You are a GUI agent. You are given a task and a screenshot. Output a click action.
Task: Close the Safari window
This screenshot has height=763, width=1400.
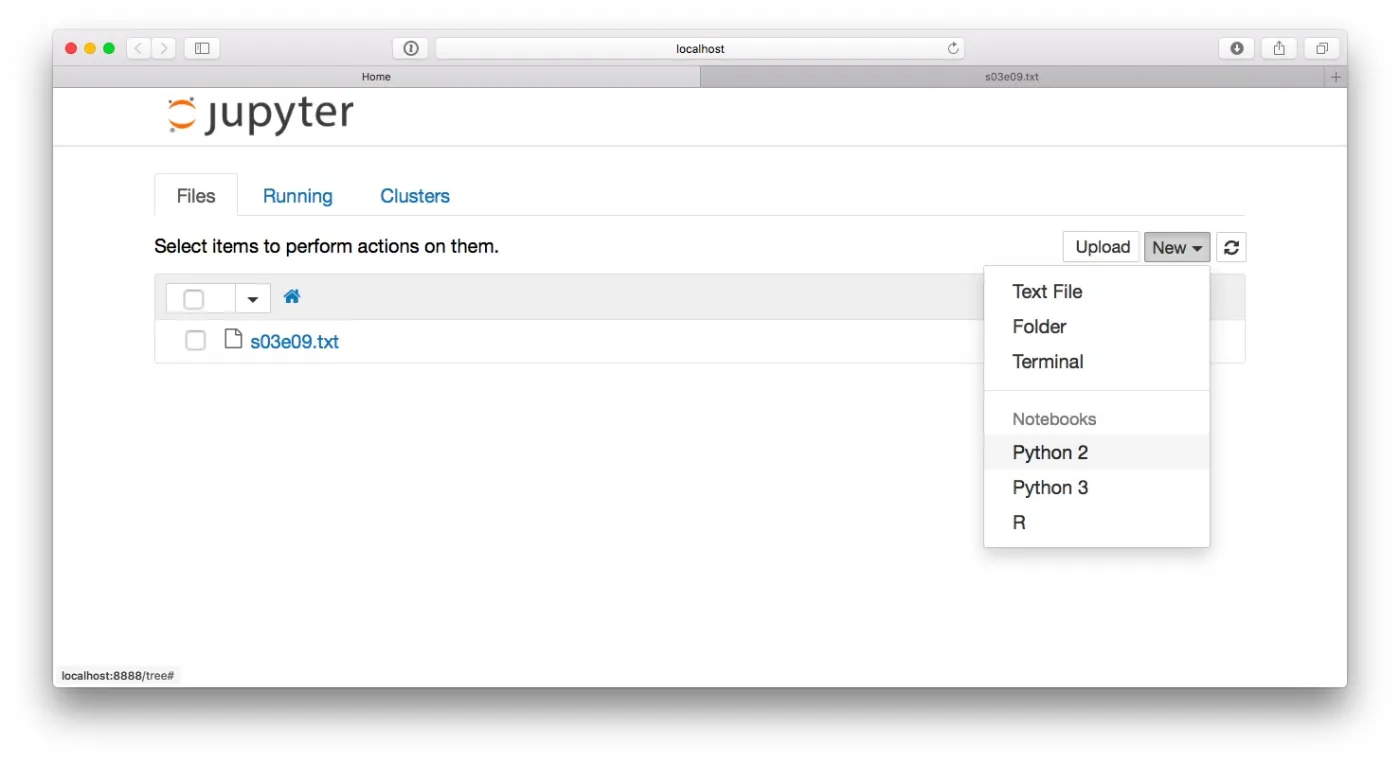[71, 48]
